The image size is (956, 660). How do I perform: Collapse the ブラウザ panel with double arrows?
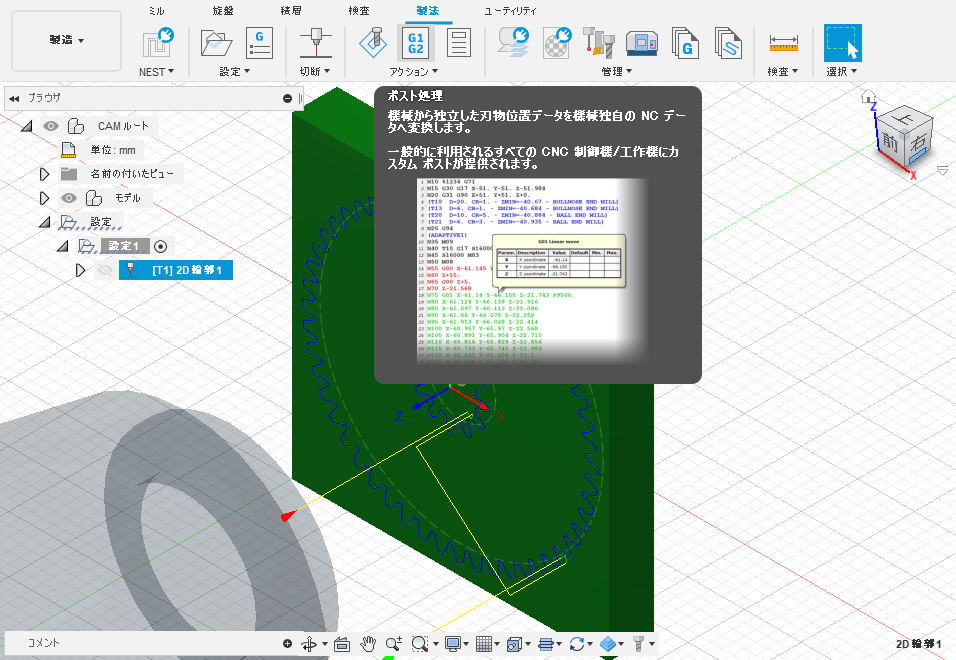[14, 98]
